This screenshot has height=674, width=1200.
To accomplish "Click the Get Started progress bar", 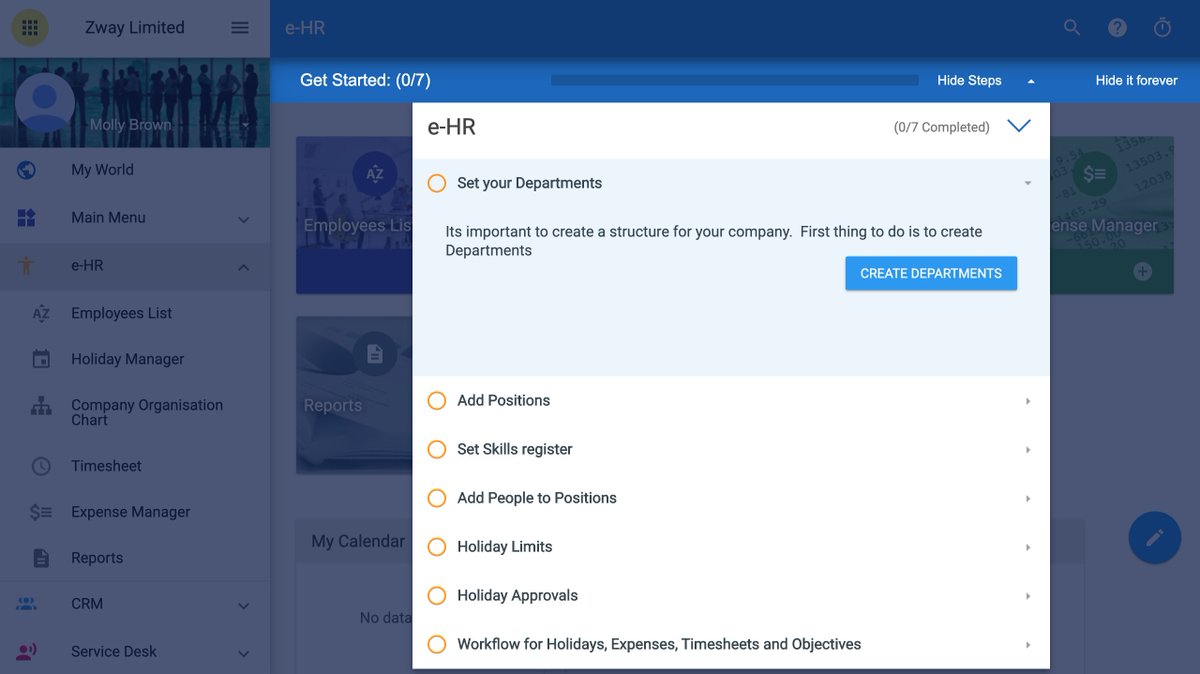I will click(x=734, y=80).
